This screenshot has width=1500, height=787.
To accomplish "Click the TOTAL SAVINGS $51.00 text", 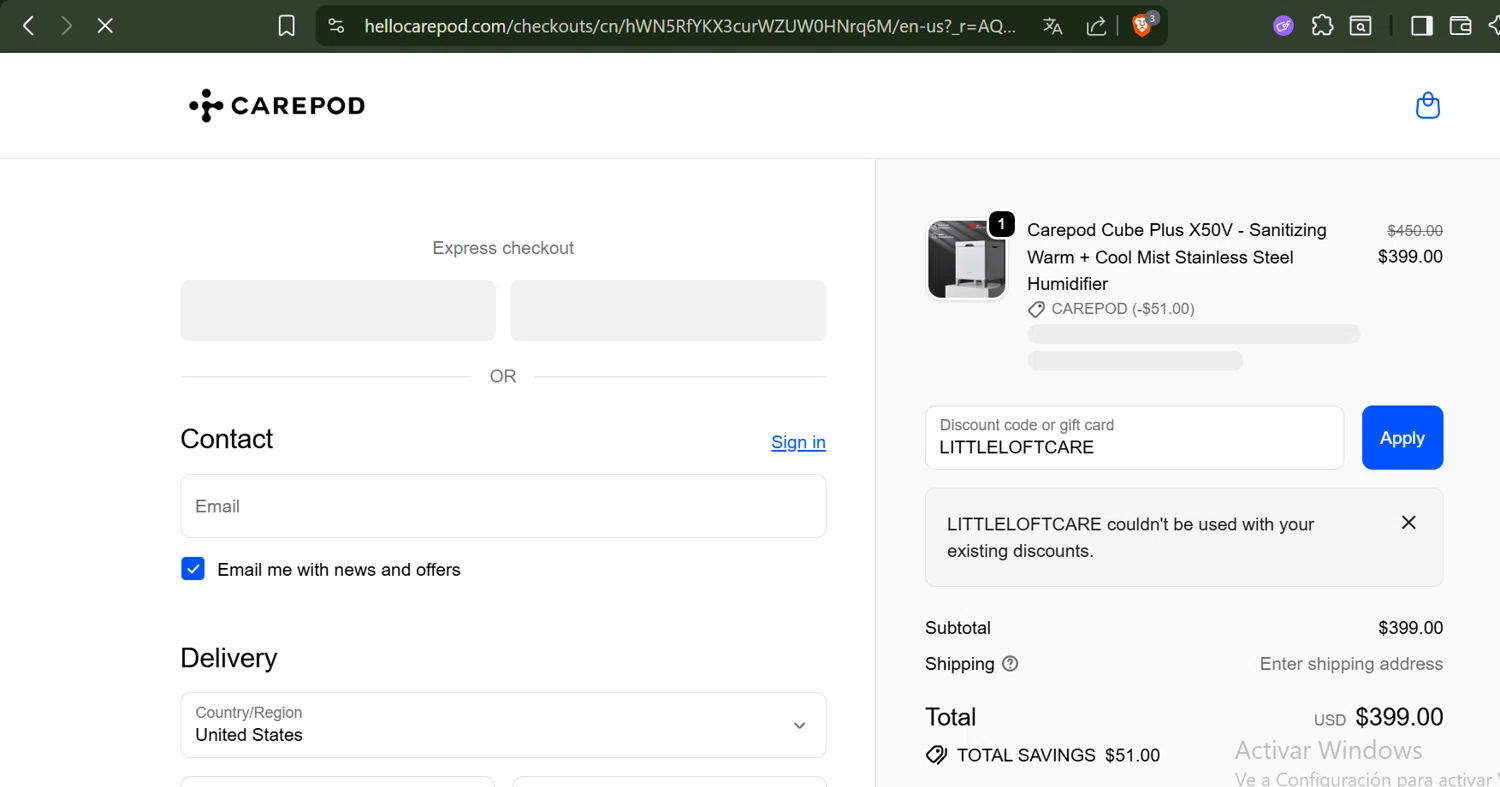I will [1058, 755].
